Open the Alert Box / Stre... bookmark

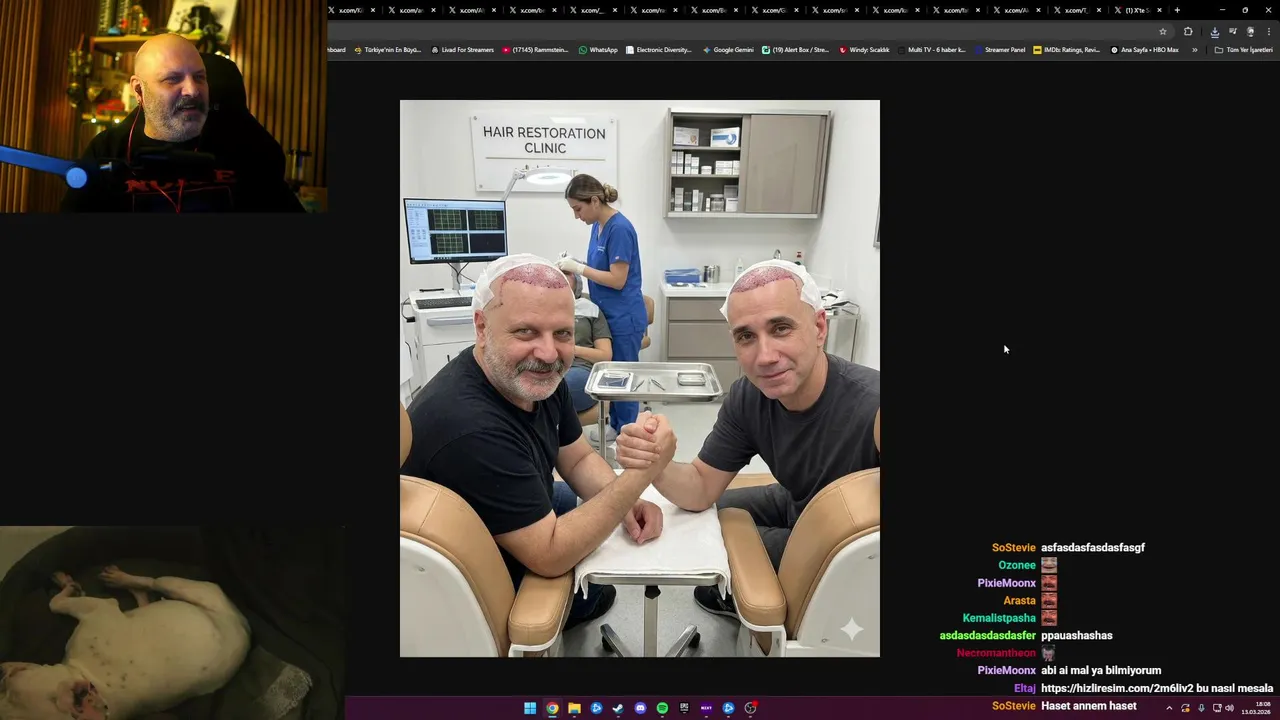coord(795,50)
